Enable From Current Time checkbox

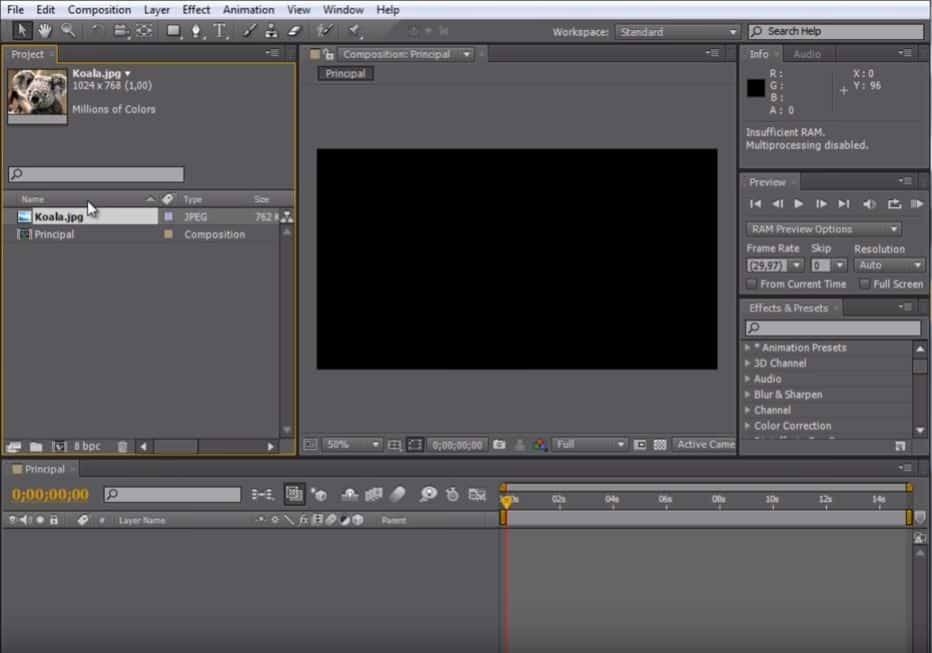click(x=751, y=284)
